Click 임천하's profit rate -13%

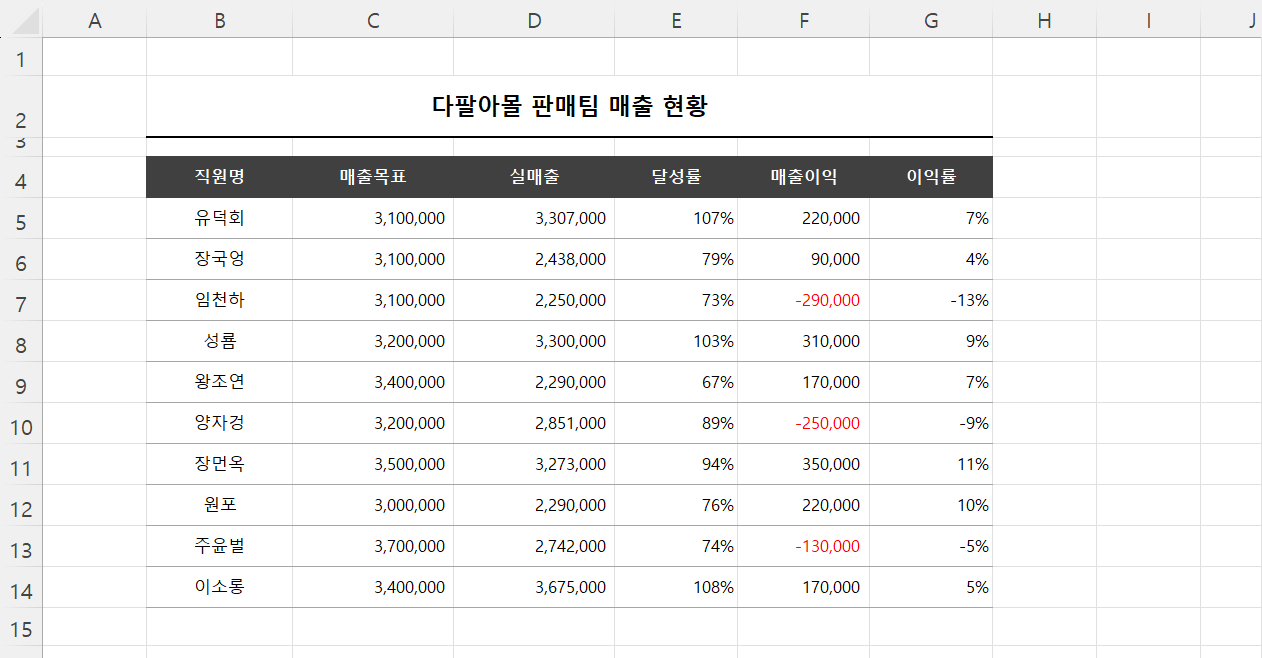click(x=969, y=300)
